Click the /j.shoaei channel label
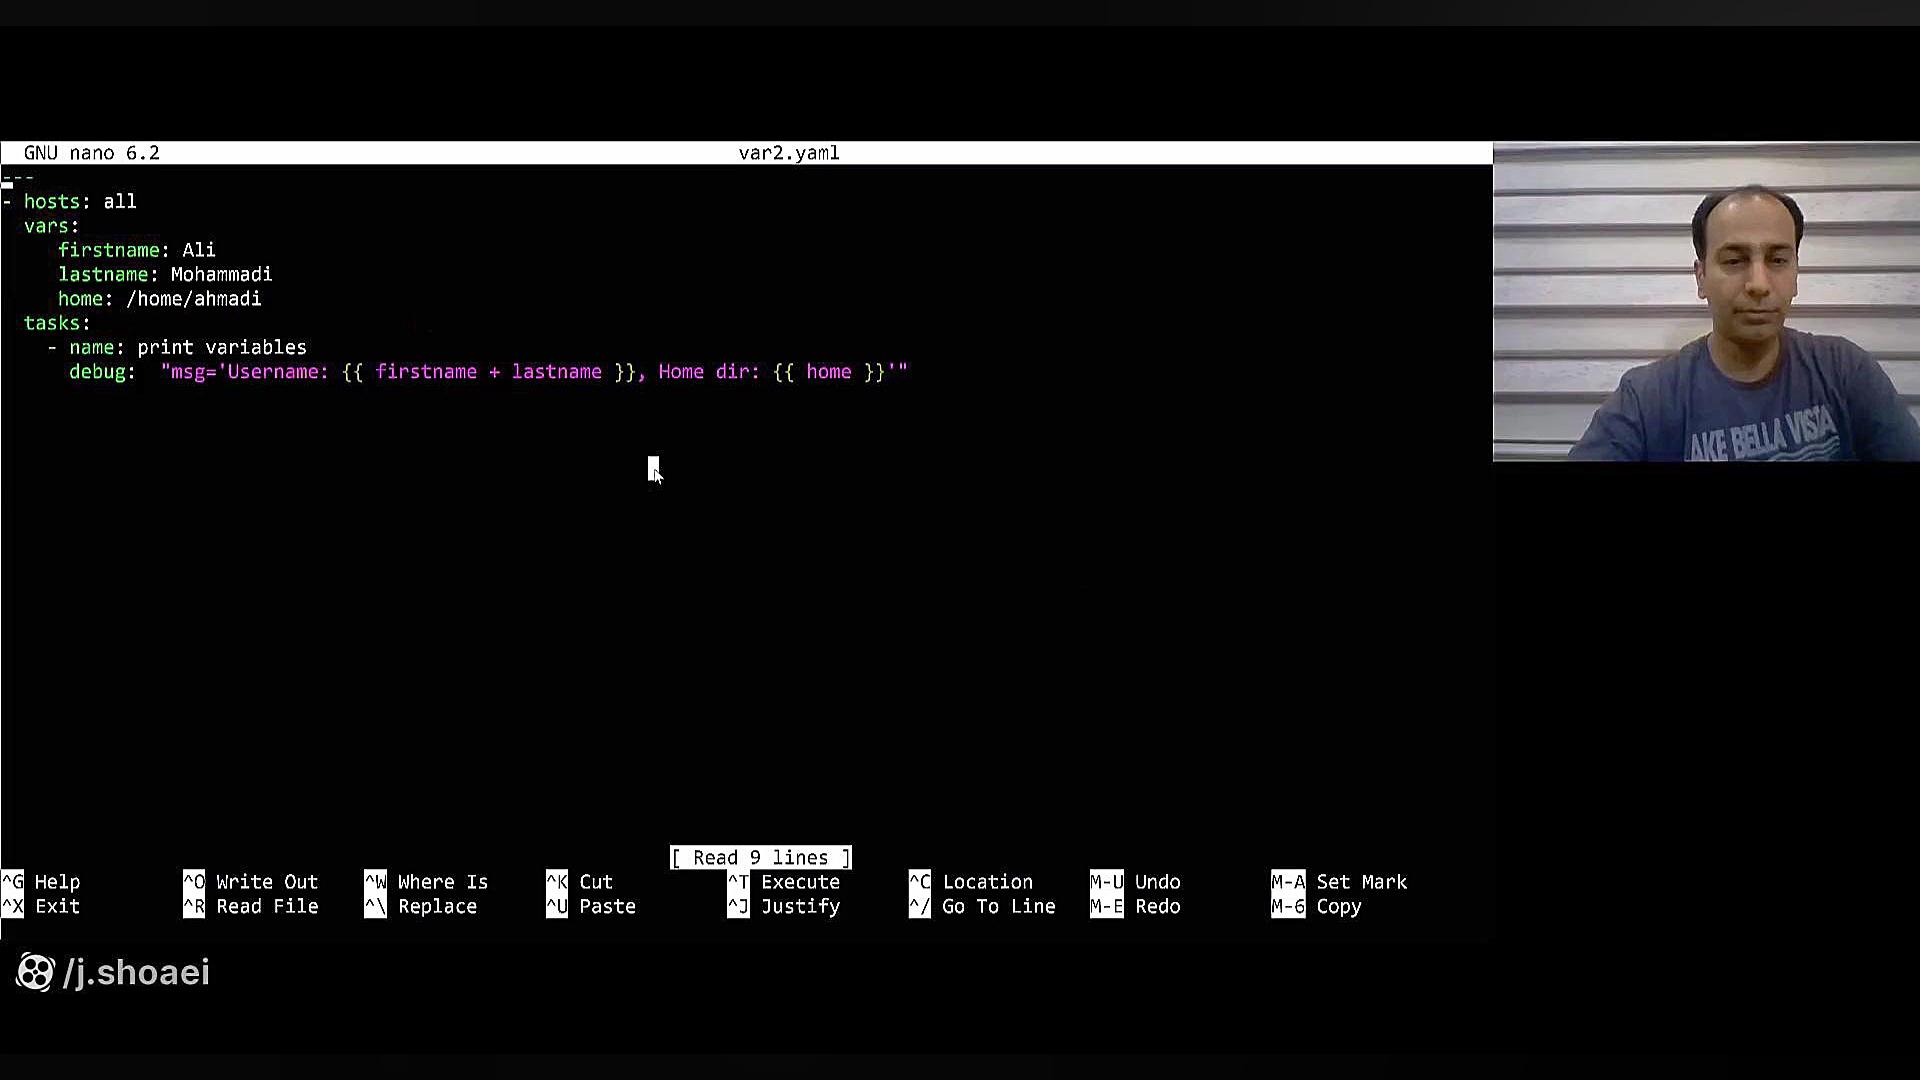The width and height of the screenshot is (1920, 1080). 136,972
